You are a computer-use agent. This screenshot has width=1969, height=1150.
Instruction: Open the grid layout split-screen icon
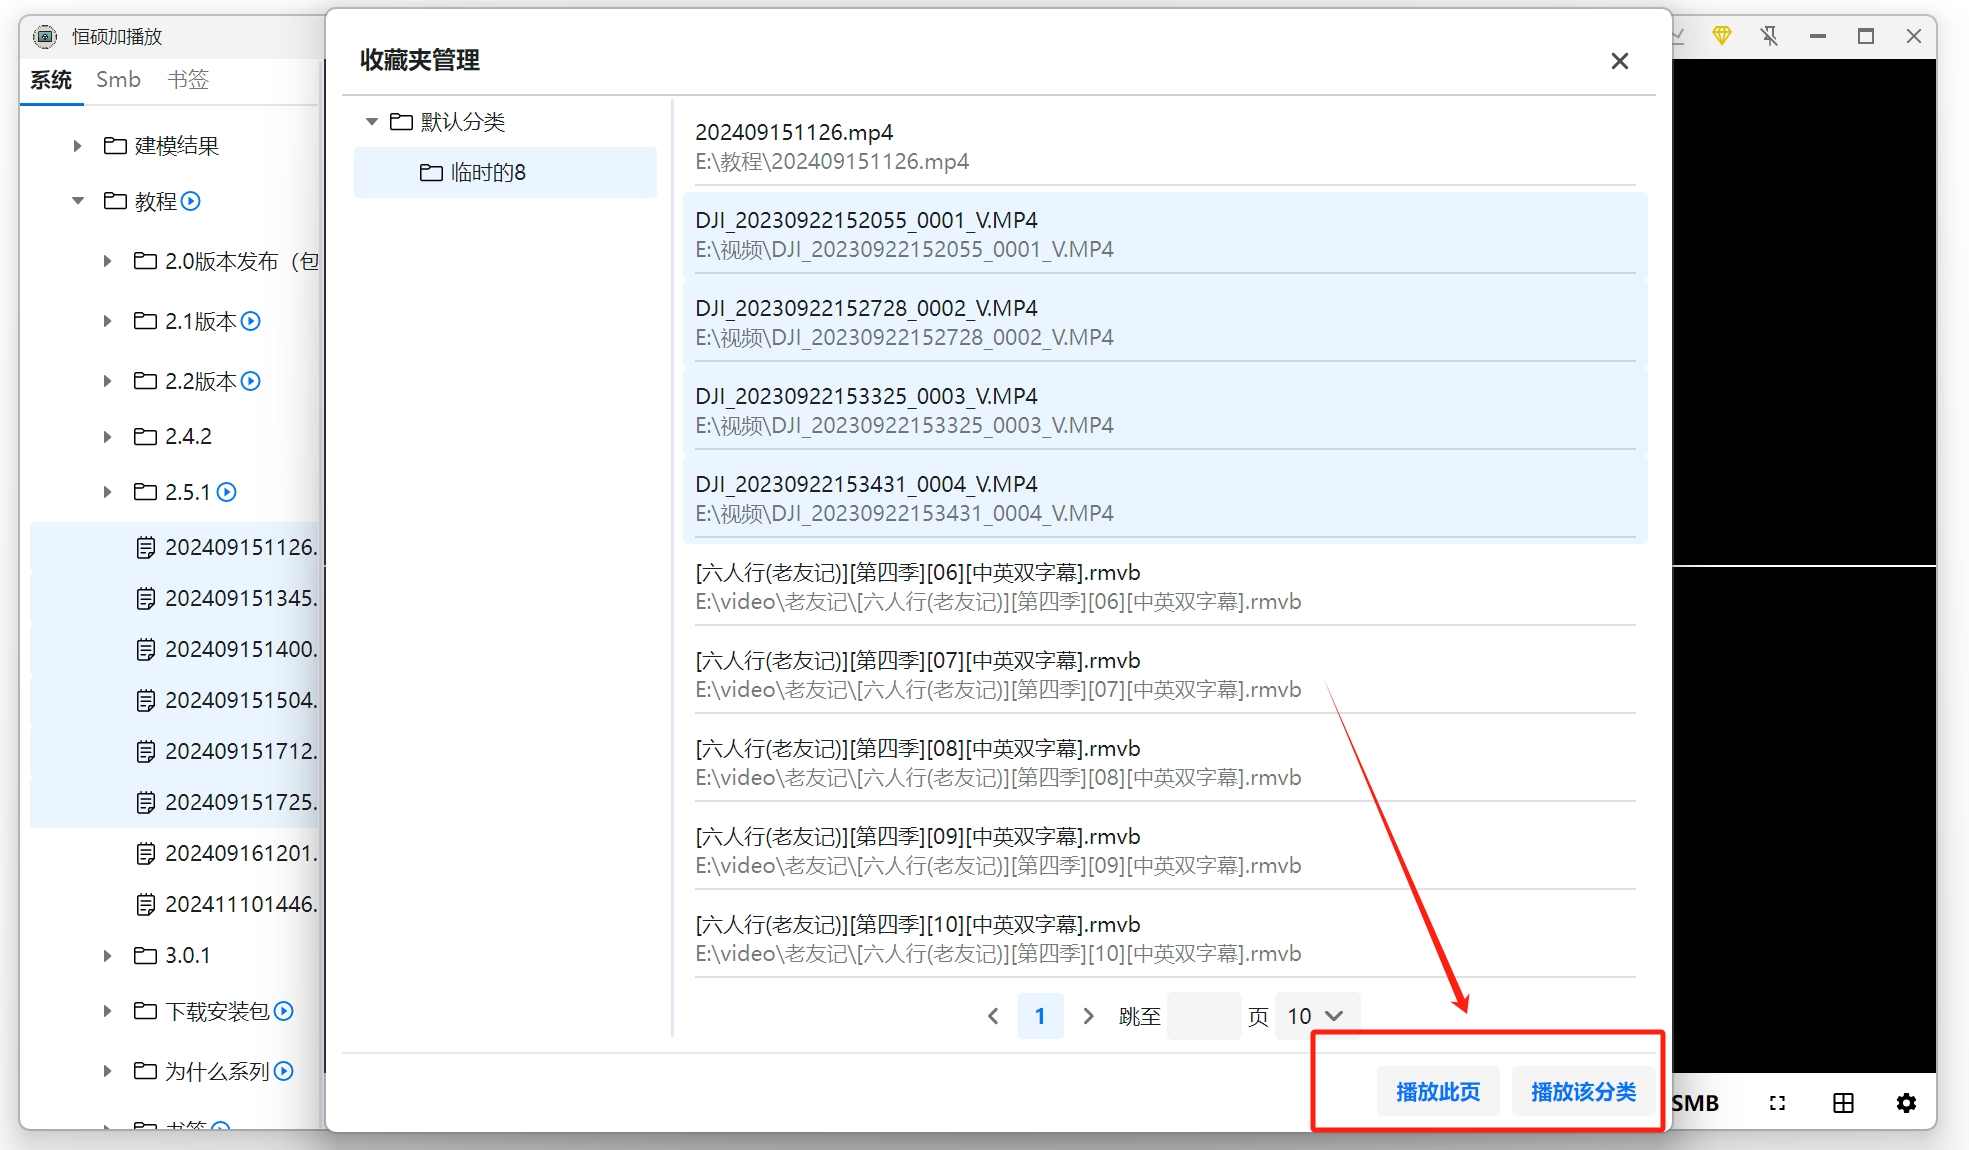(1843, 1103)
